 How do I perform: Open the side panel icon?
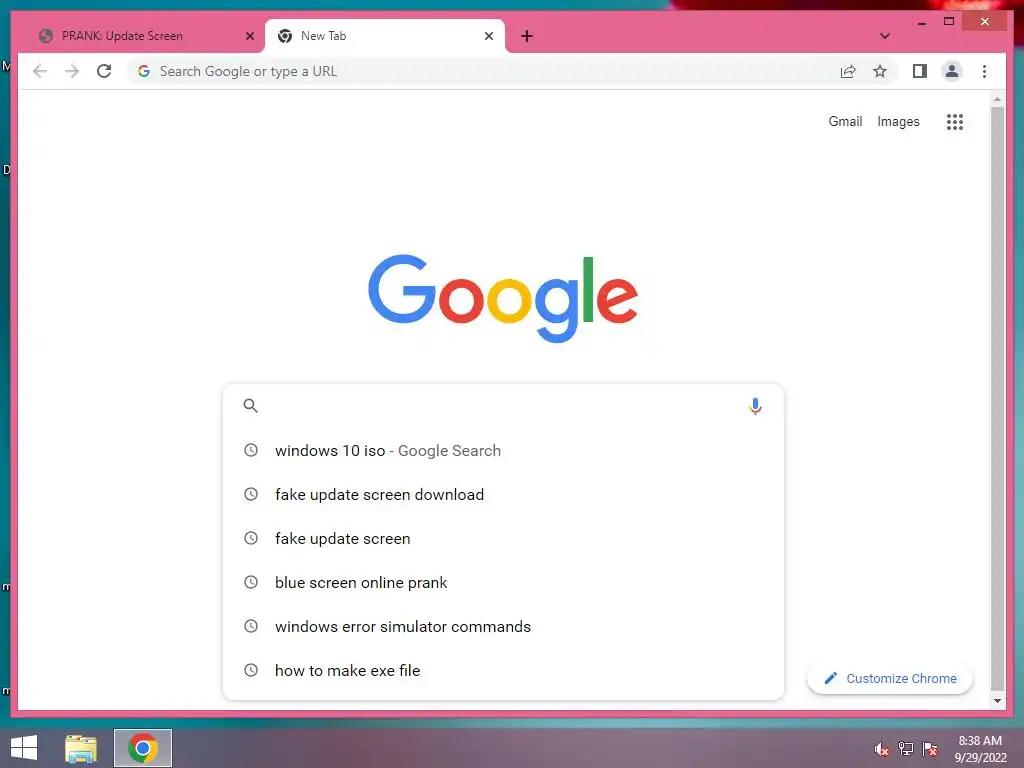(920, 71)
